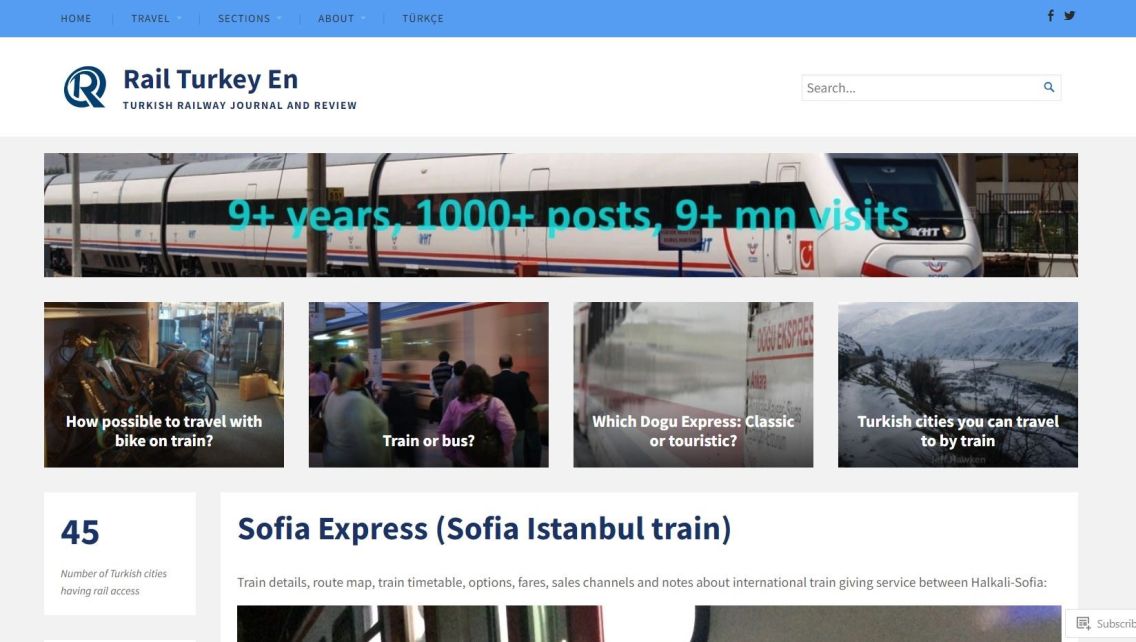Screen dimensions: 1136x642
Task: Click "TURKISH RAILWAY JOURNAL AND REVIEW" tagline
Action: click(240, 105)
